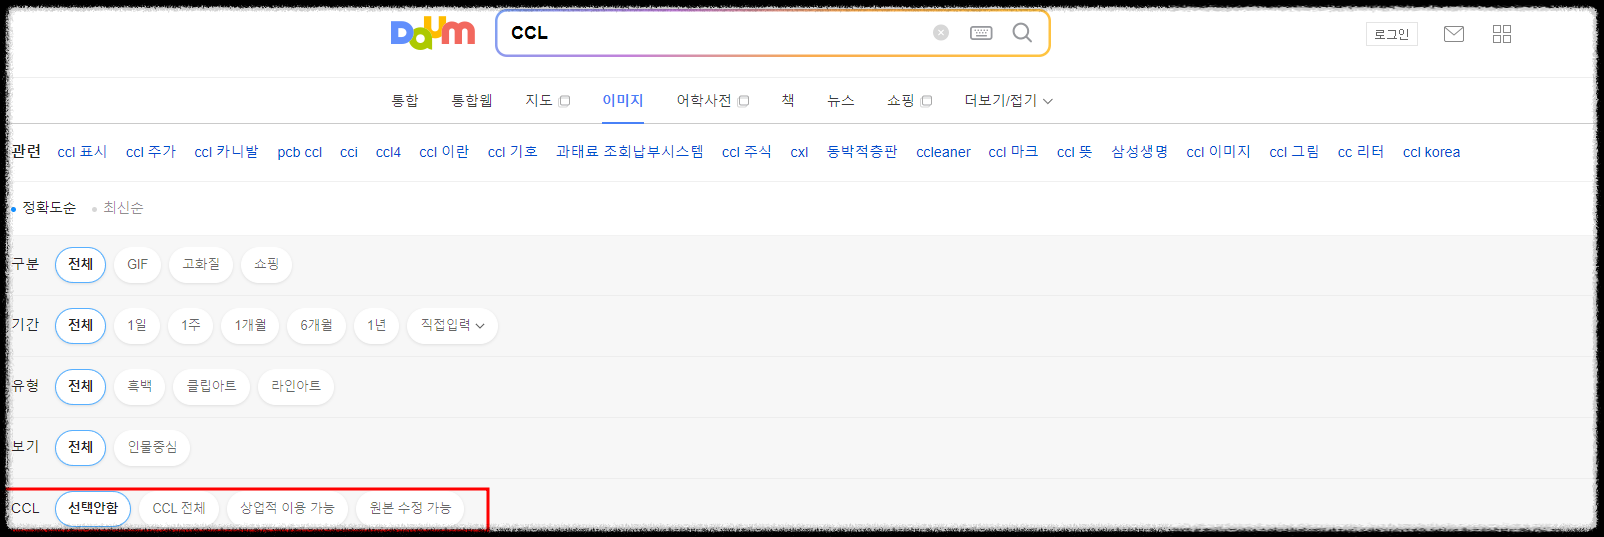Screen dimensions: 1604x537
Task: Select 전체 in the 구분 row
Action: click(80, 265)
